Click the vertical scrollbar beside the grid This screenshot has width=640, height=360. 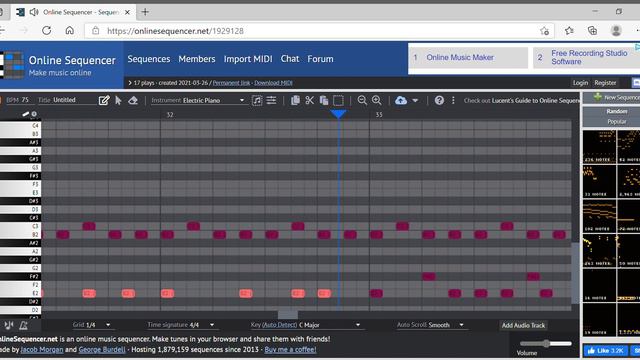(575, 273)
